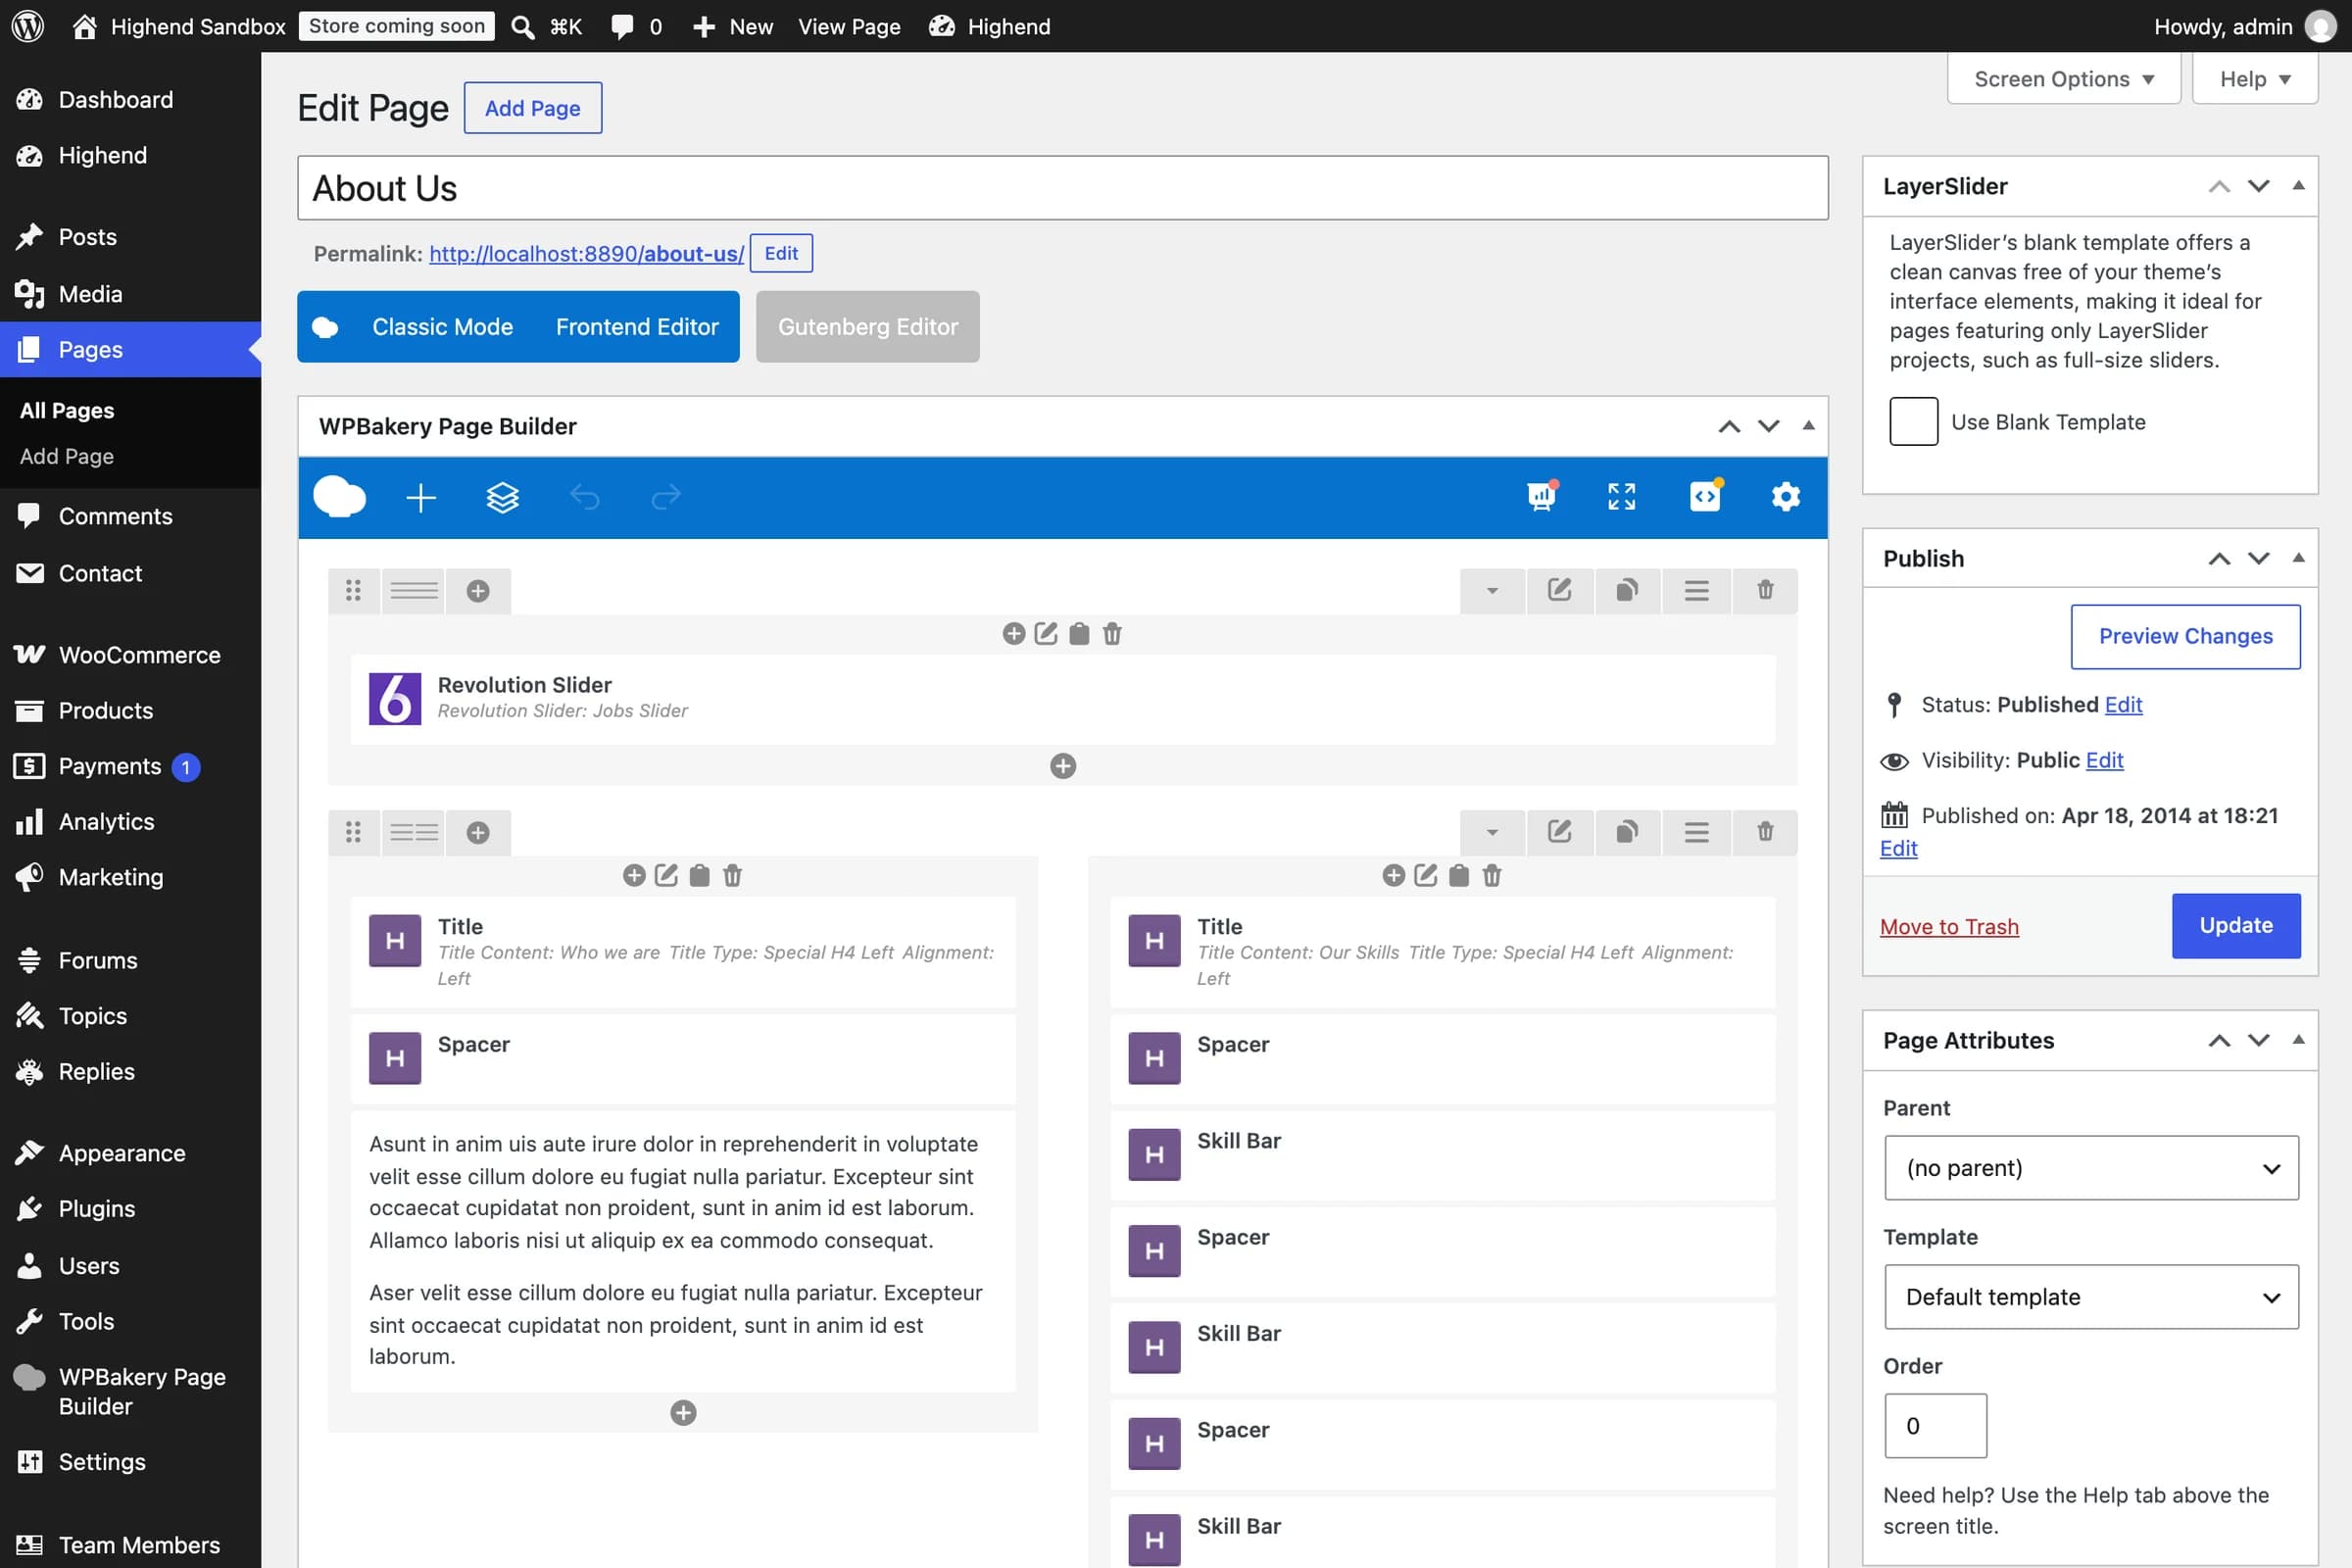Screen dimensions: 2352x1568
Task: Open the Frontend Editor
Action: (x=637, y=326)
